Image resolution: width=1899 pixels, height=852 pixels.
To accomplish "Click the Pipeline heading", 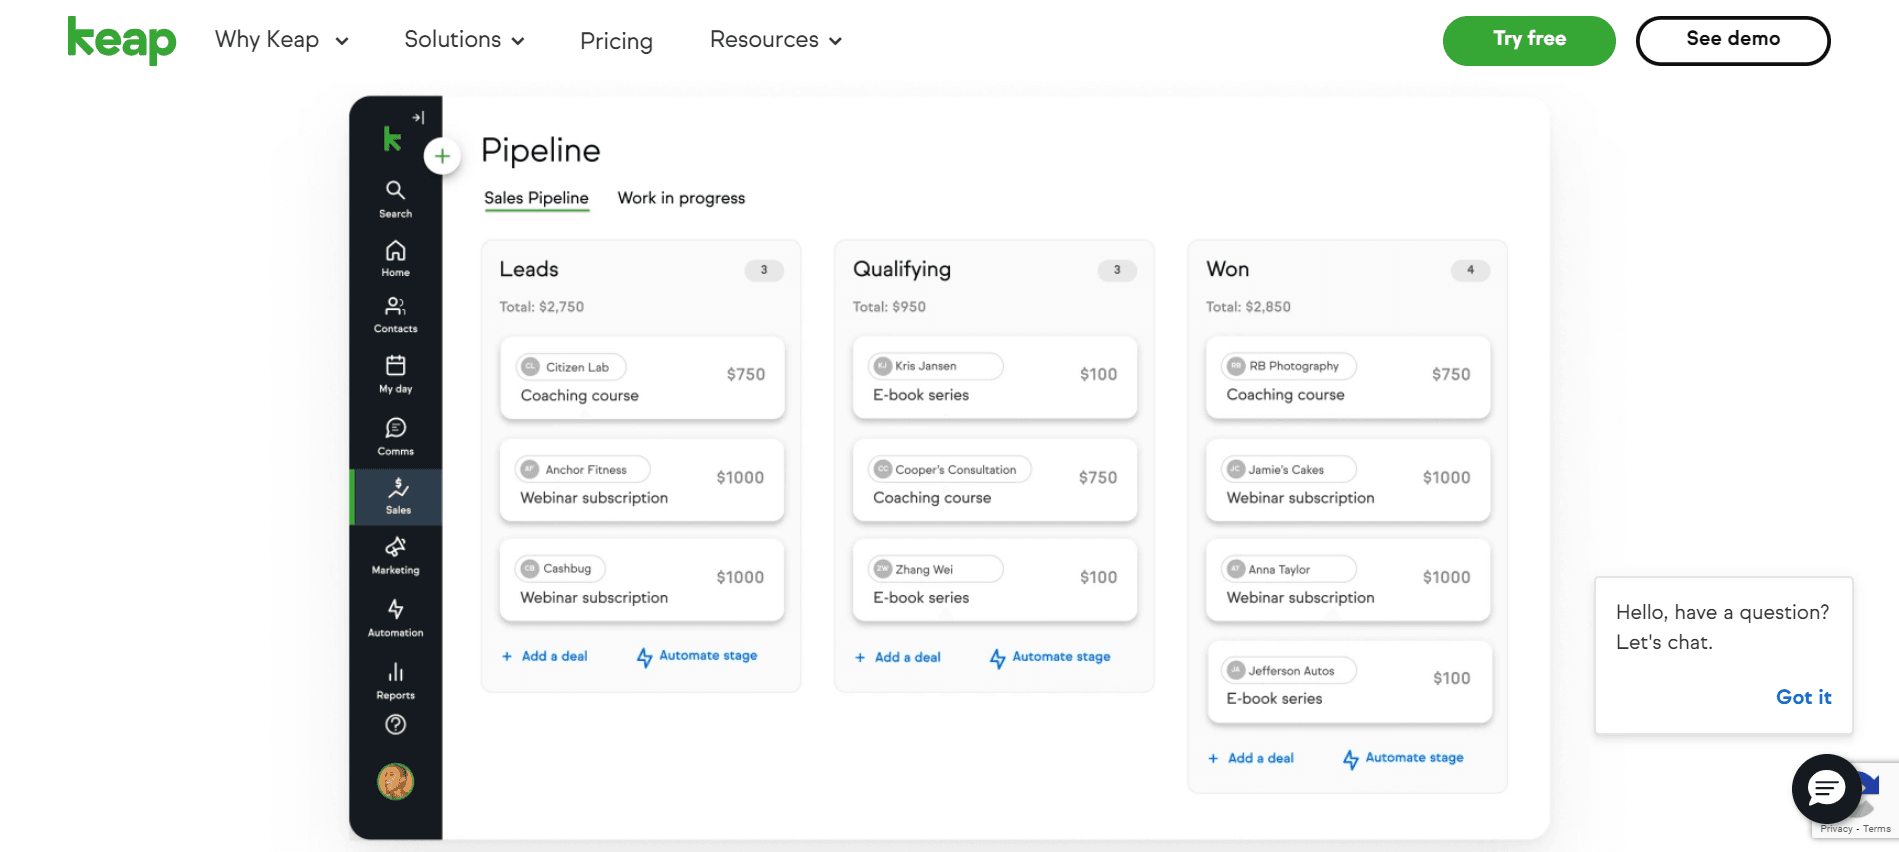I will click(x=540, y=150).
